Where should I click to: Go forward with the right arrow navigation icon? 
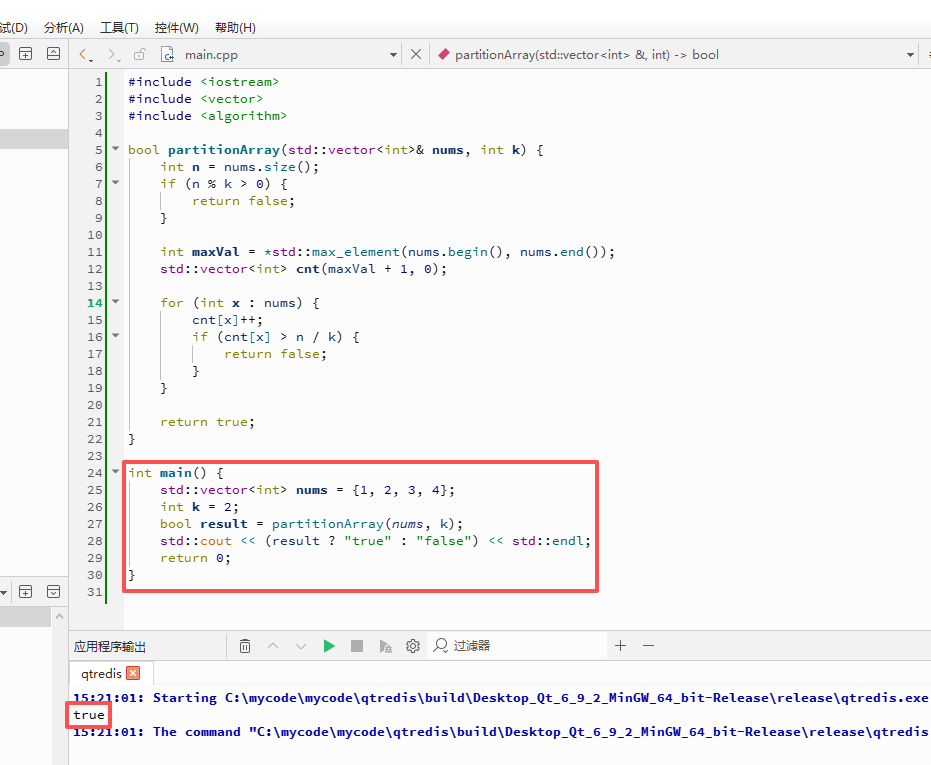coord(112,55)
